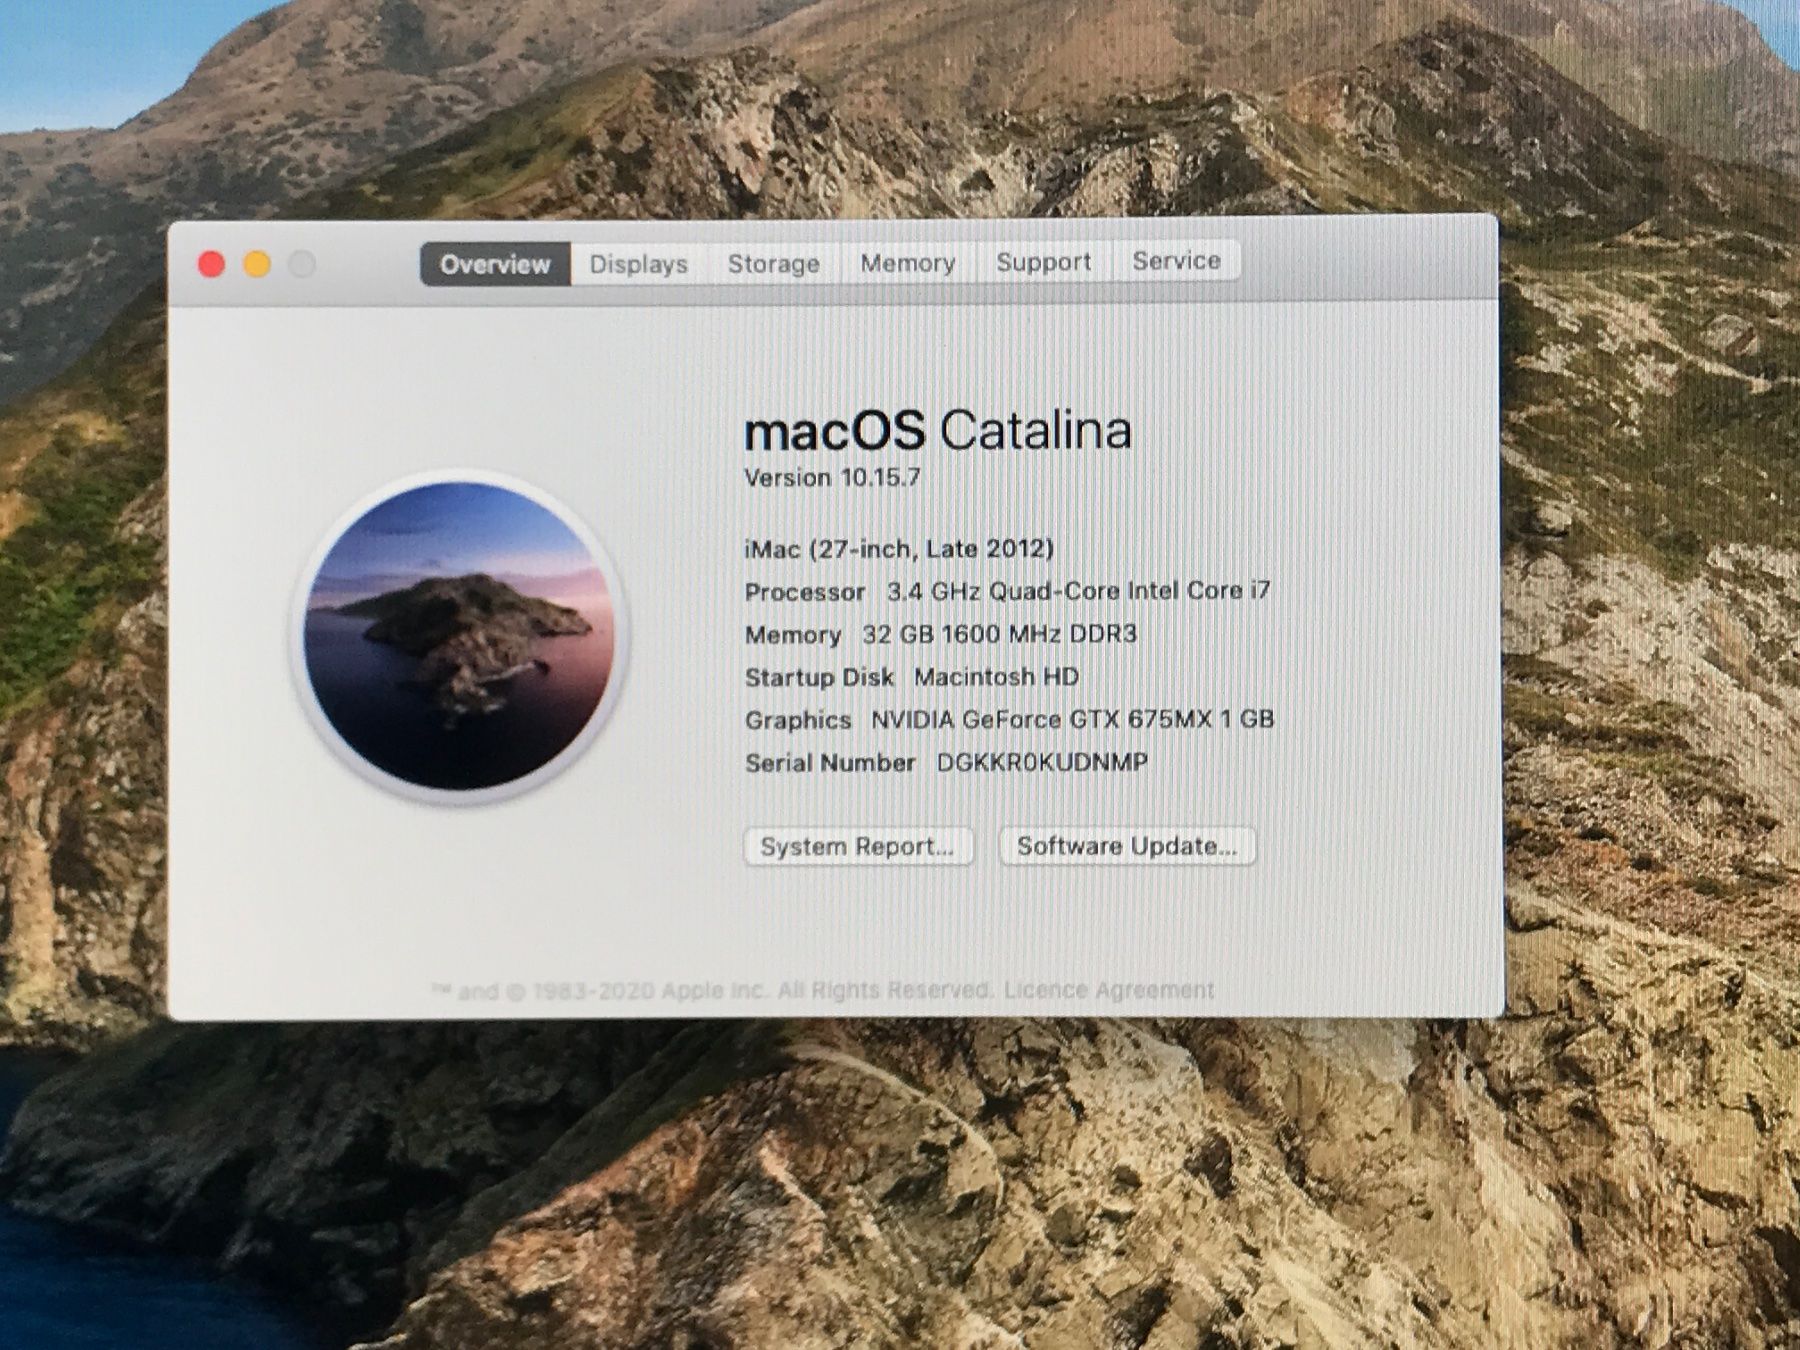Screen dimensions: 1800x1350
Task: Switch to the Overview tab
Action: point(495,264)
